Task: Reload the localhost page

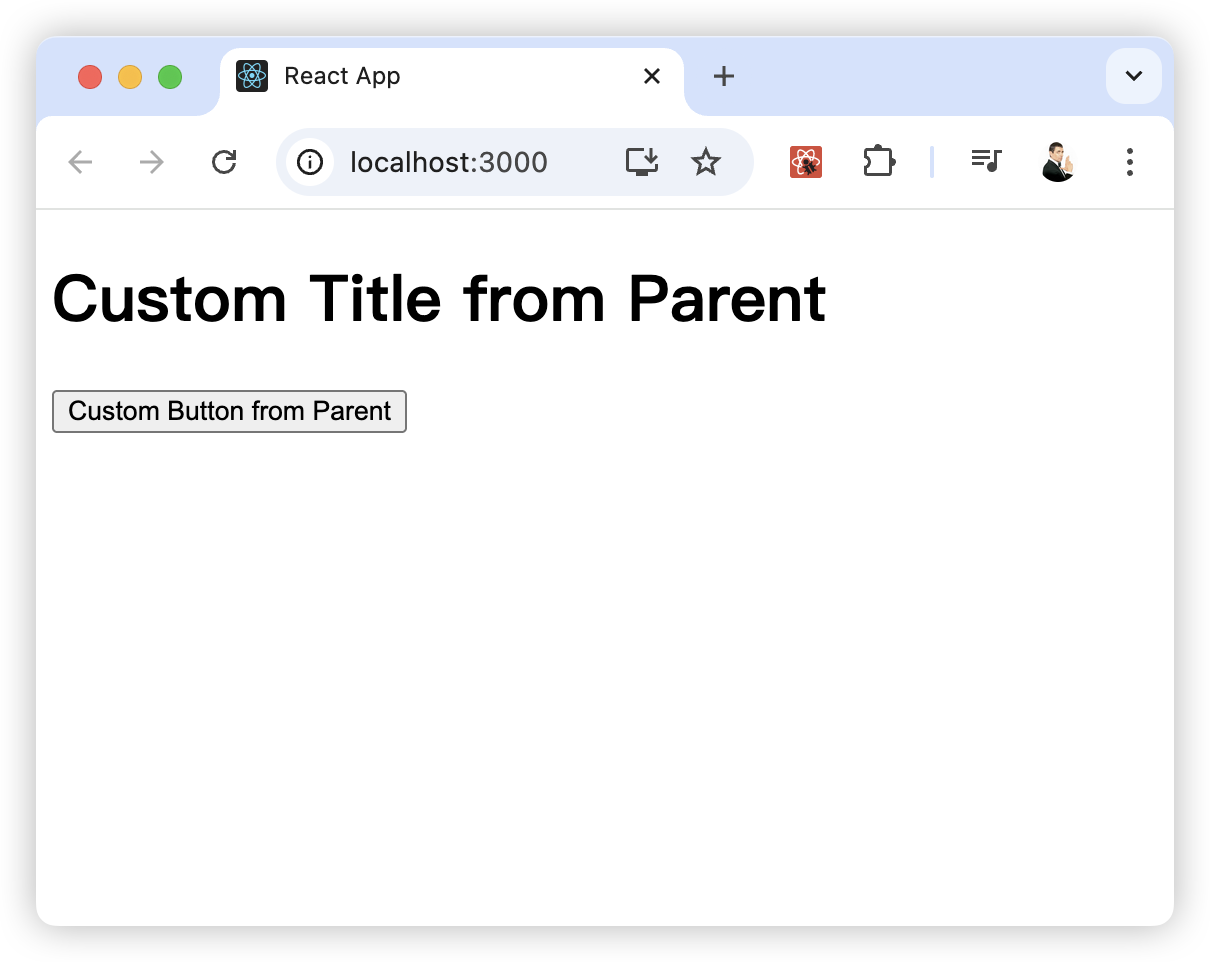Action: click(224, 162)
